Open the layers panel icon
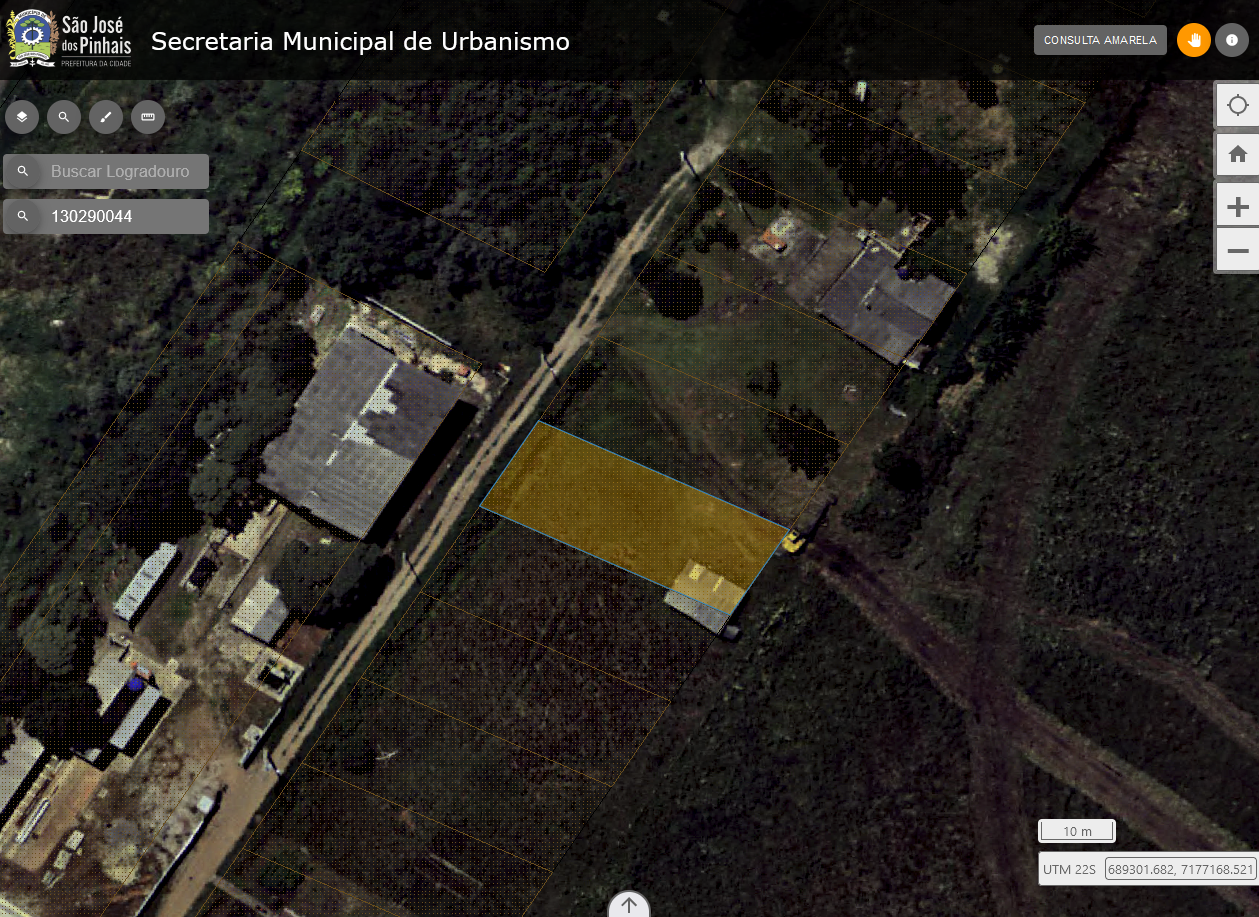 tap(22, 117)
